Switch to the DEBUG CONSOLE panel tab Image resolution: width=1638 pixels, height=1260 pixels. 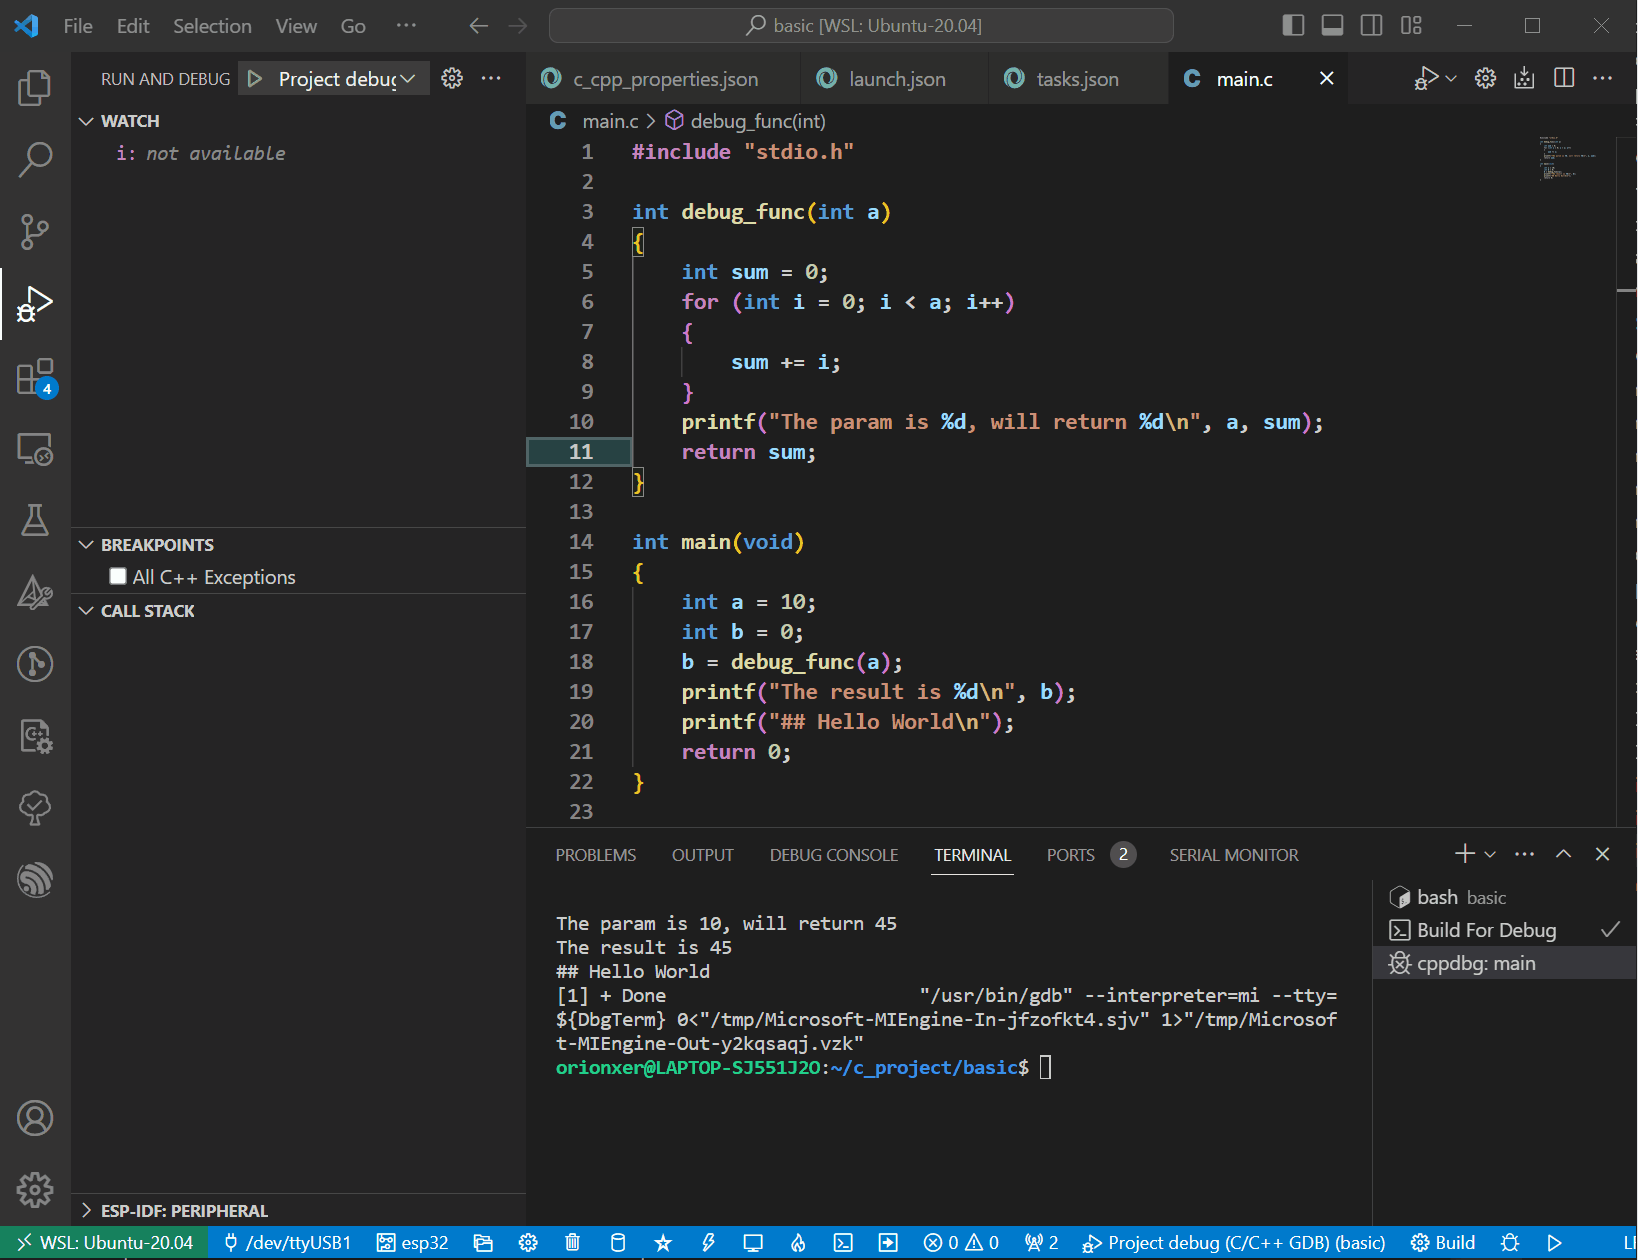pos(834,855)
